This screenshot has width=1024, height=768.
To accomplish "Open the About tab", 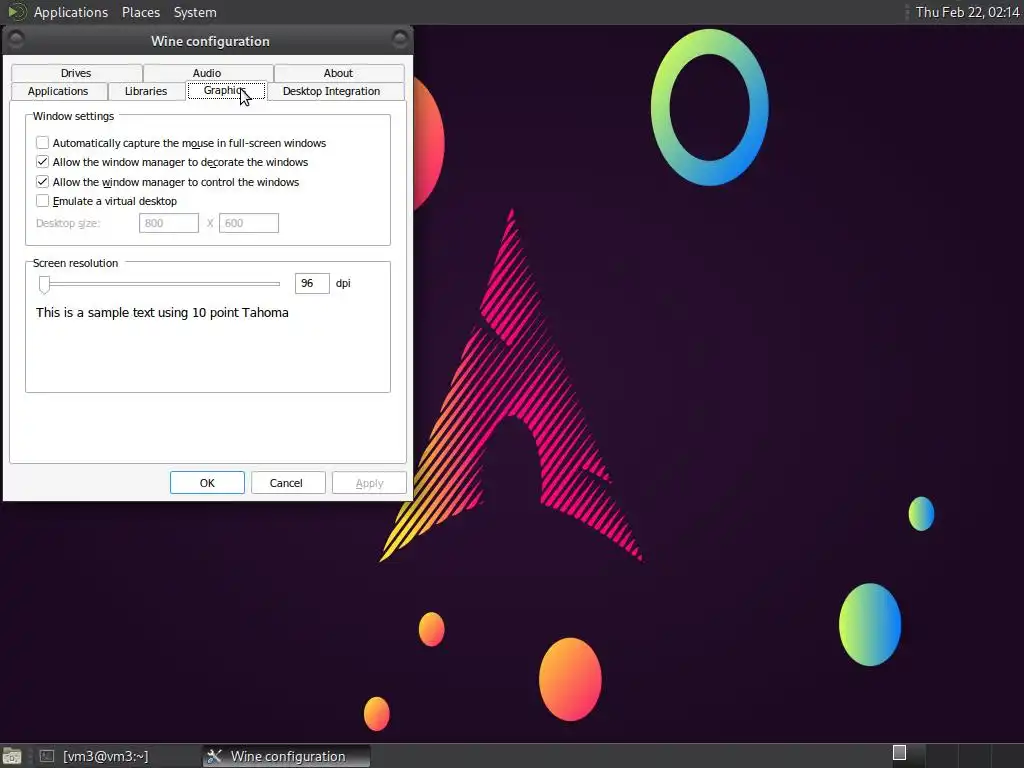I will tap(338, 73).
